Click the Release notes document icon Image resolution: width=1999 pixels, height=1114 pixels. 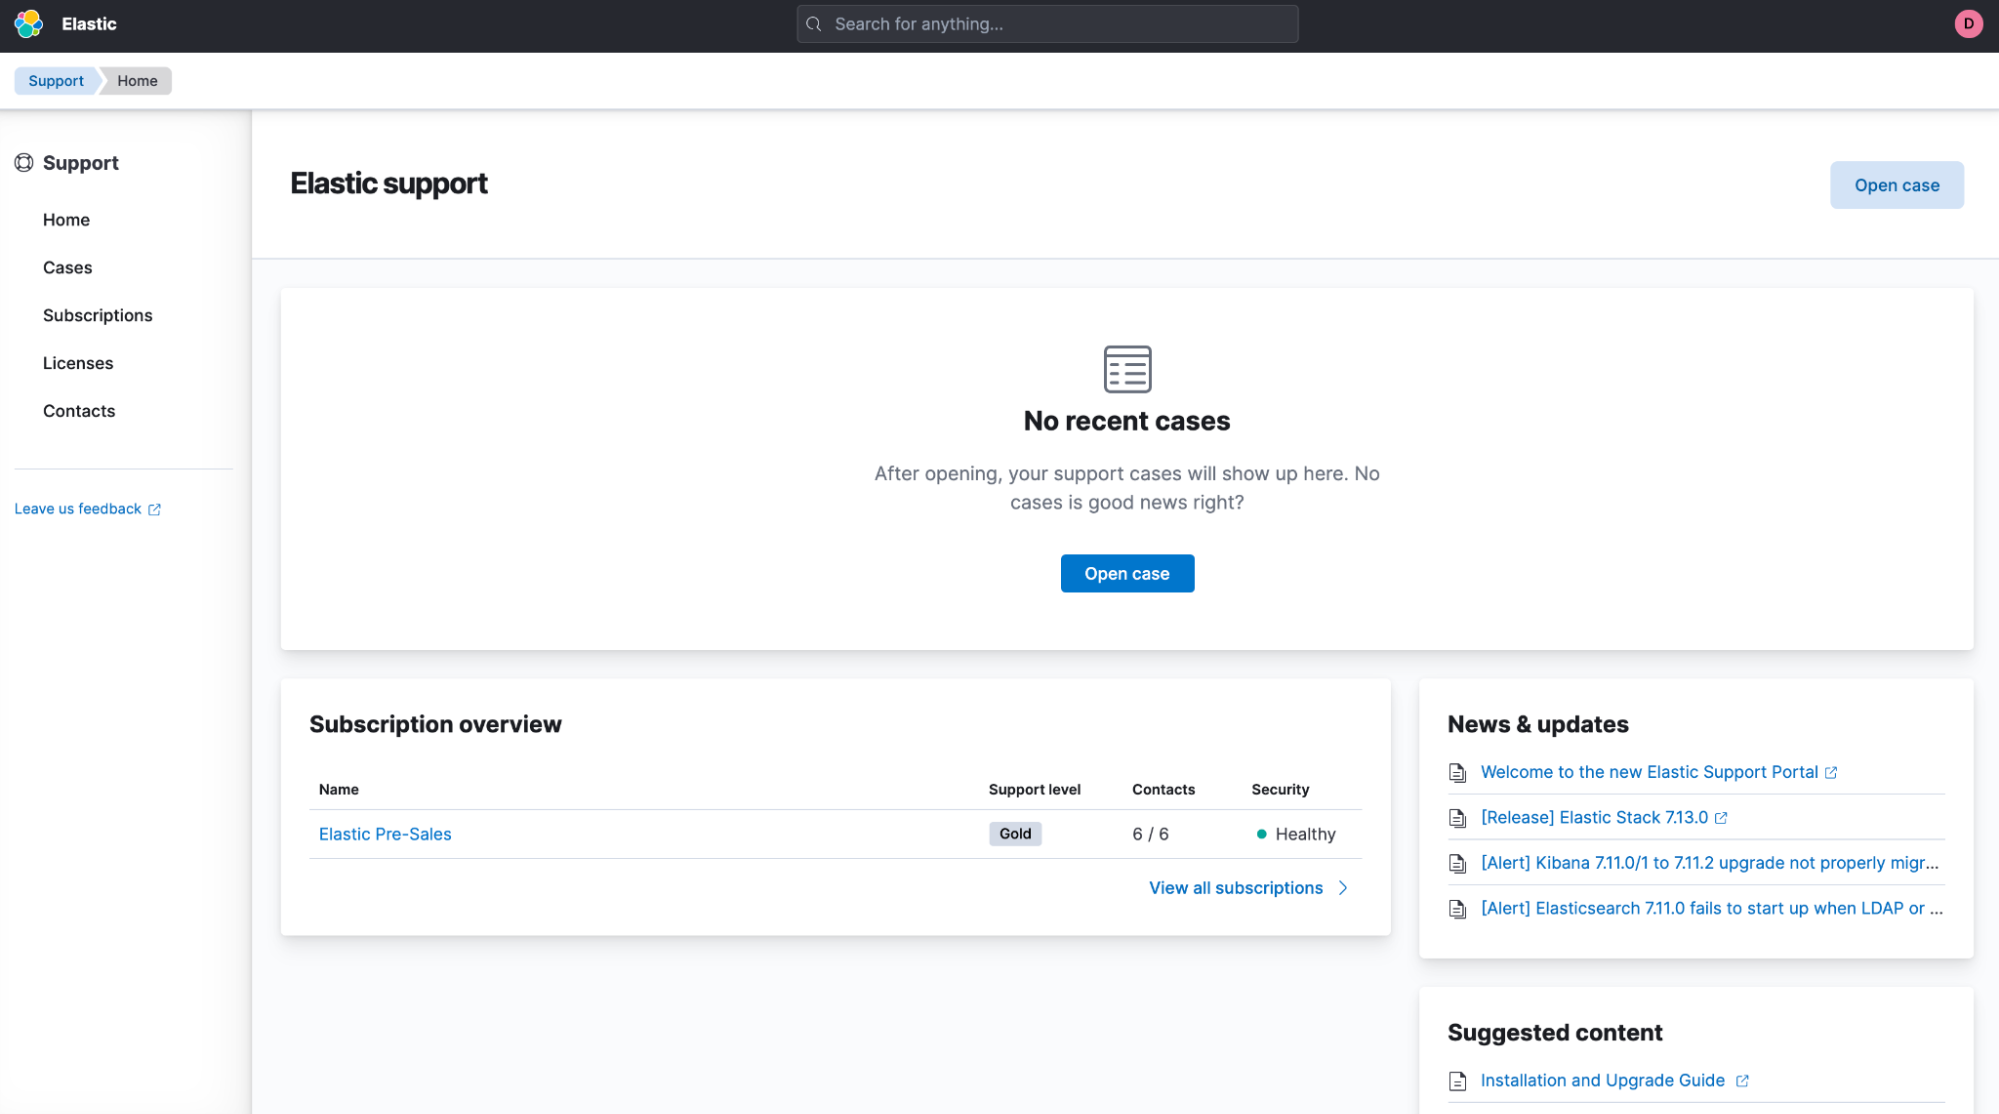pos(1457,818)
